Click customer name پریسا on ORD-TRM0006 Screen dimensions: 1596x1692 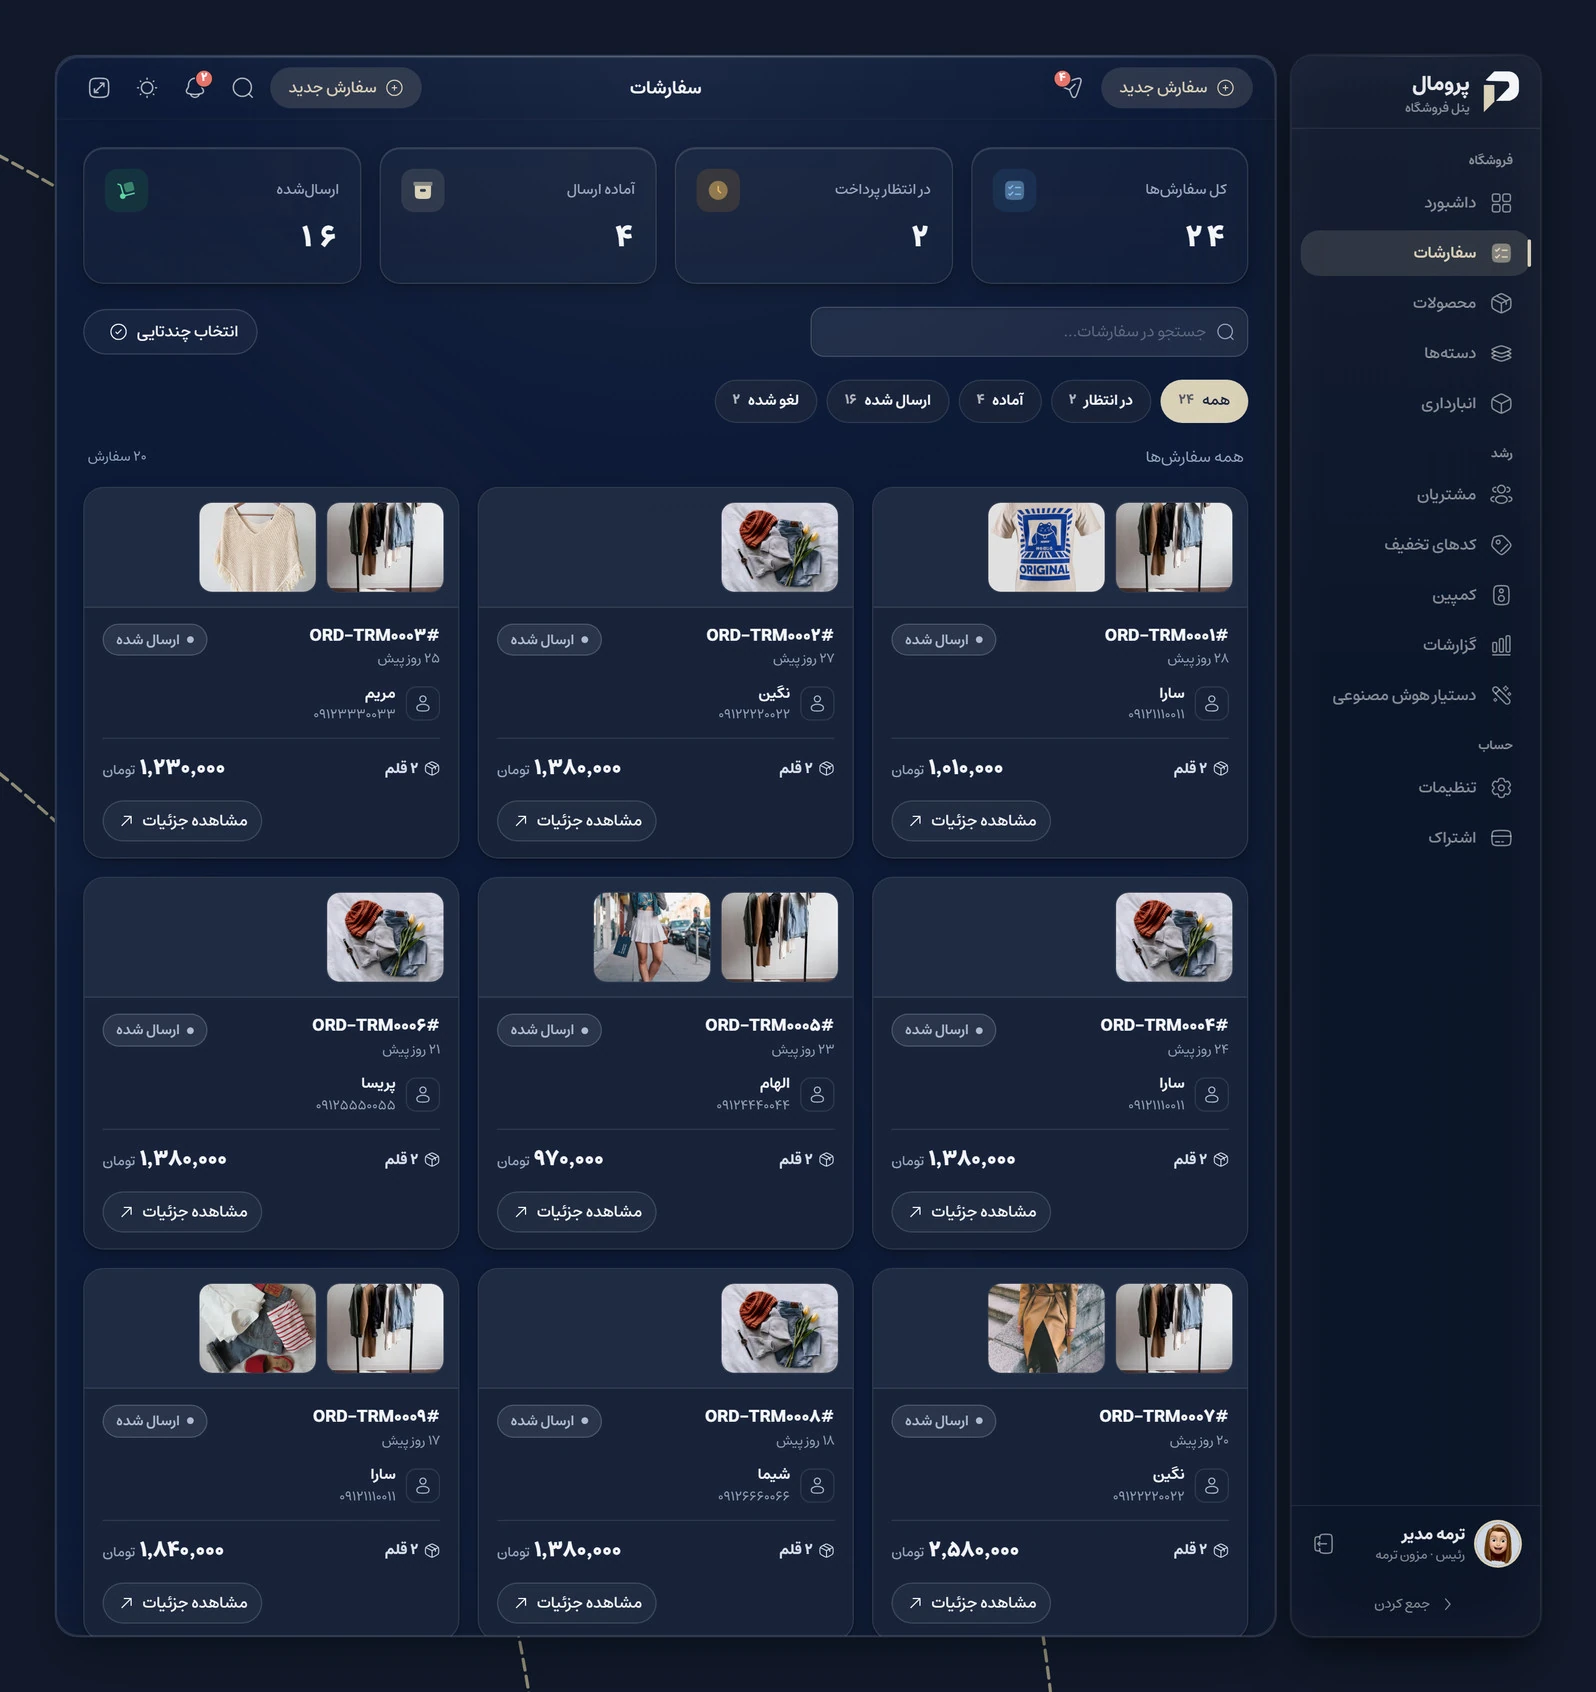point(378,1083)
